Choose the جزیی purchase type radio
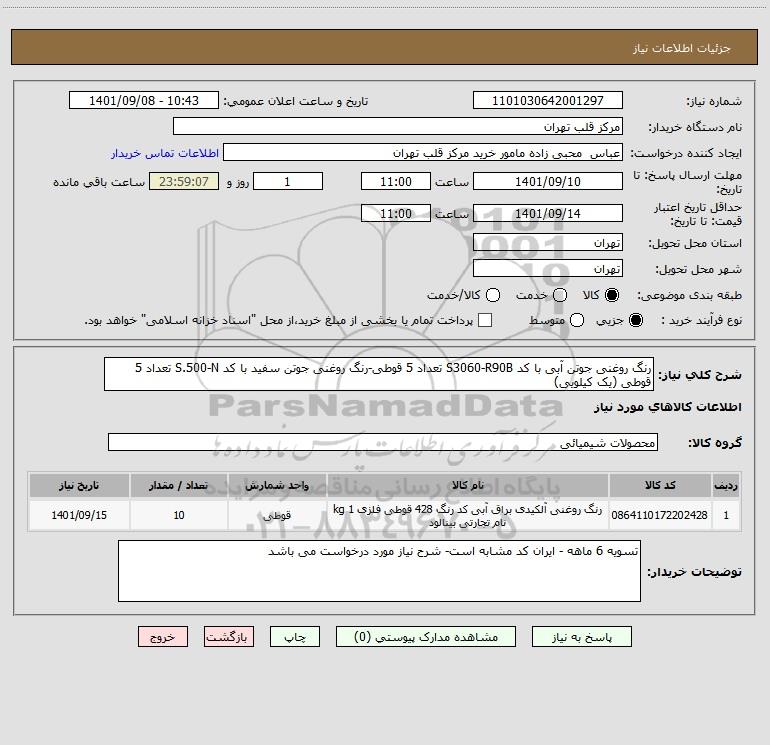The height and width of the screenshot is (745, 770). pos(635,320)
